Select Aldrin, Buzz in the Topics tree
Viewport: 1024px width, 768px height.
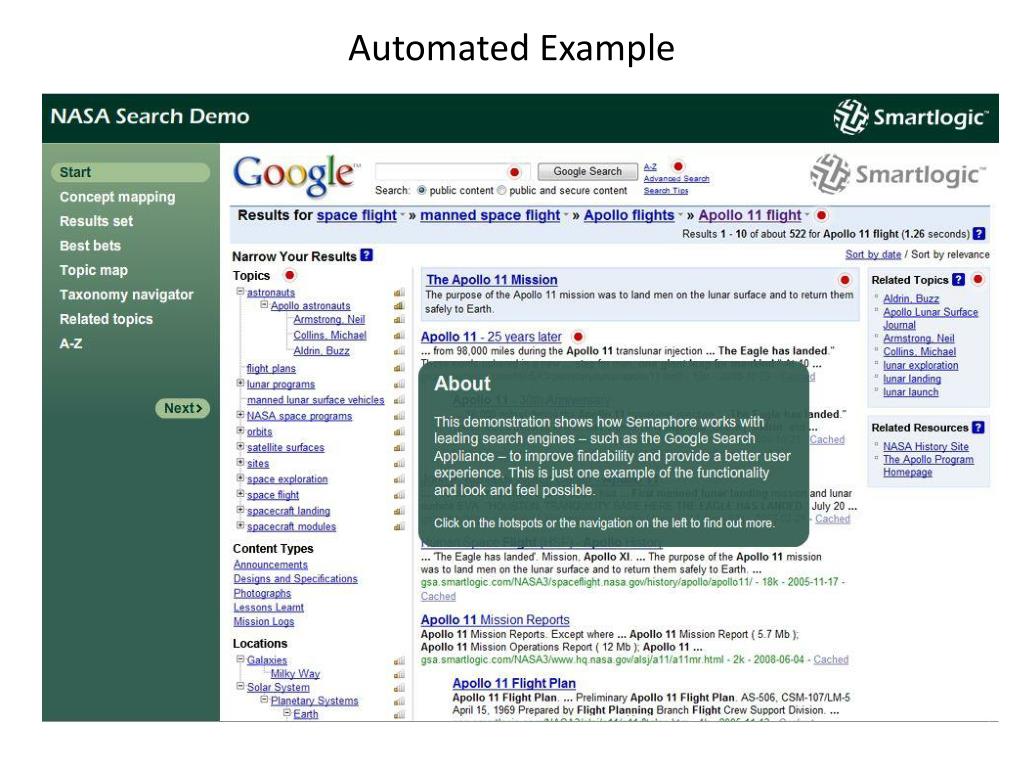pyautogui.click(x=321, y=351)
